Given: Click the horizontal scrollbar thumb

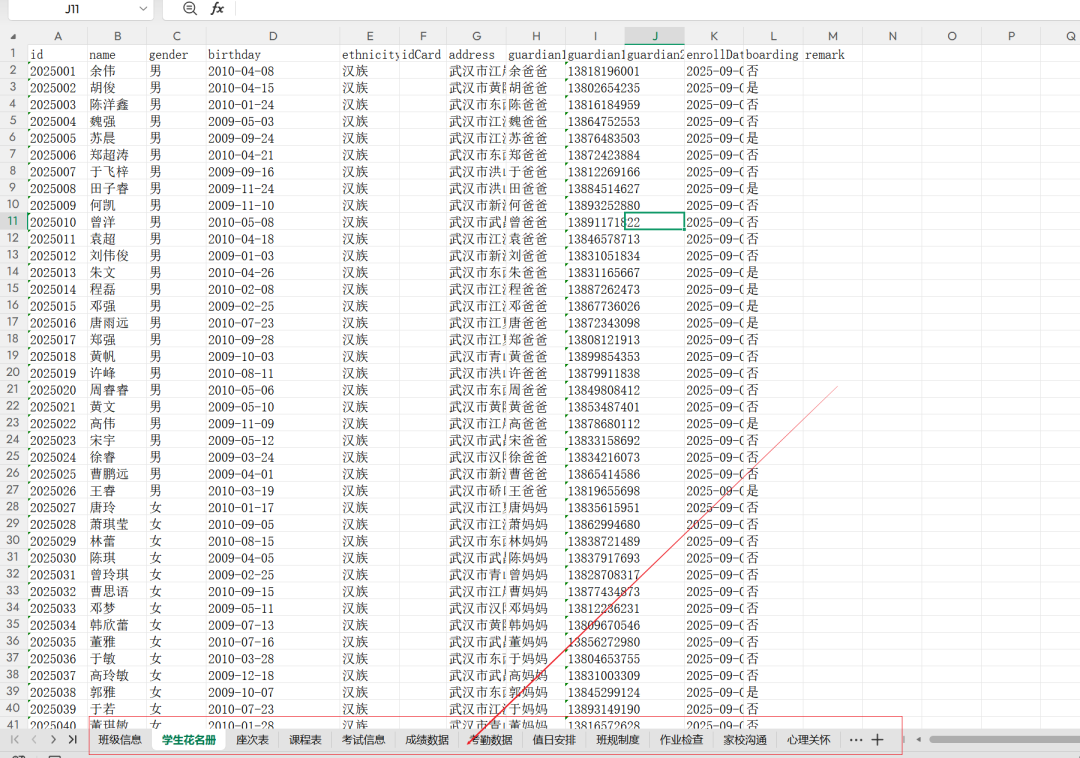Looking at the screenshot, I should point(1004,739).
